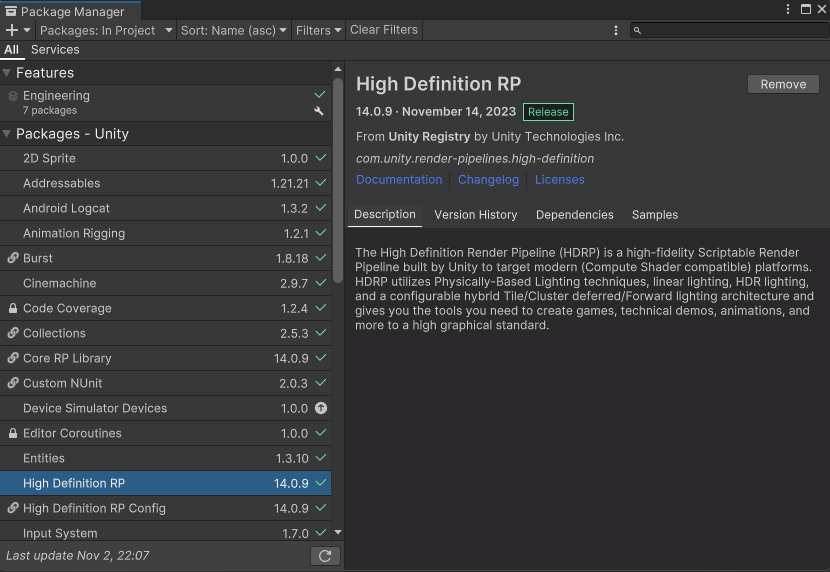Collapse the Features section

pos(6,72)
